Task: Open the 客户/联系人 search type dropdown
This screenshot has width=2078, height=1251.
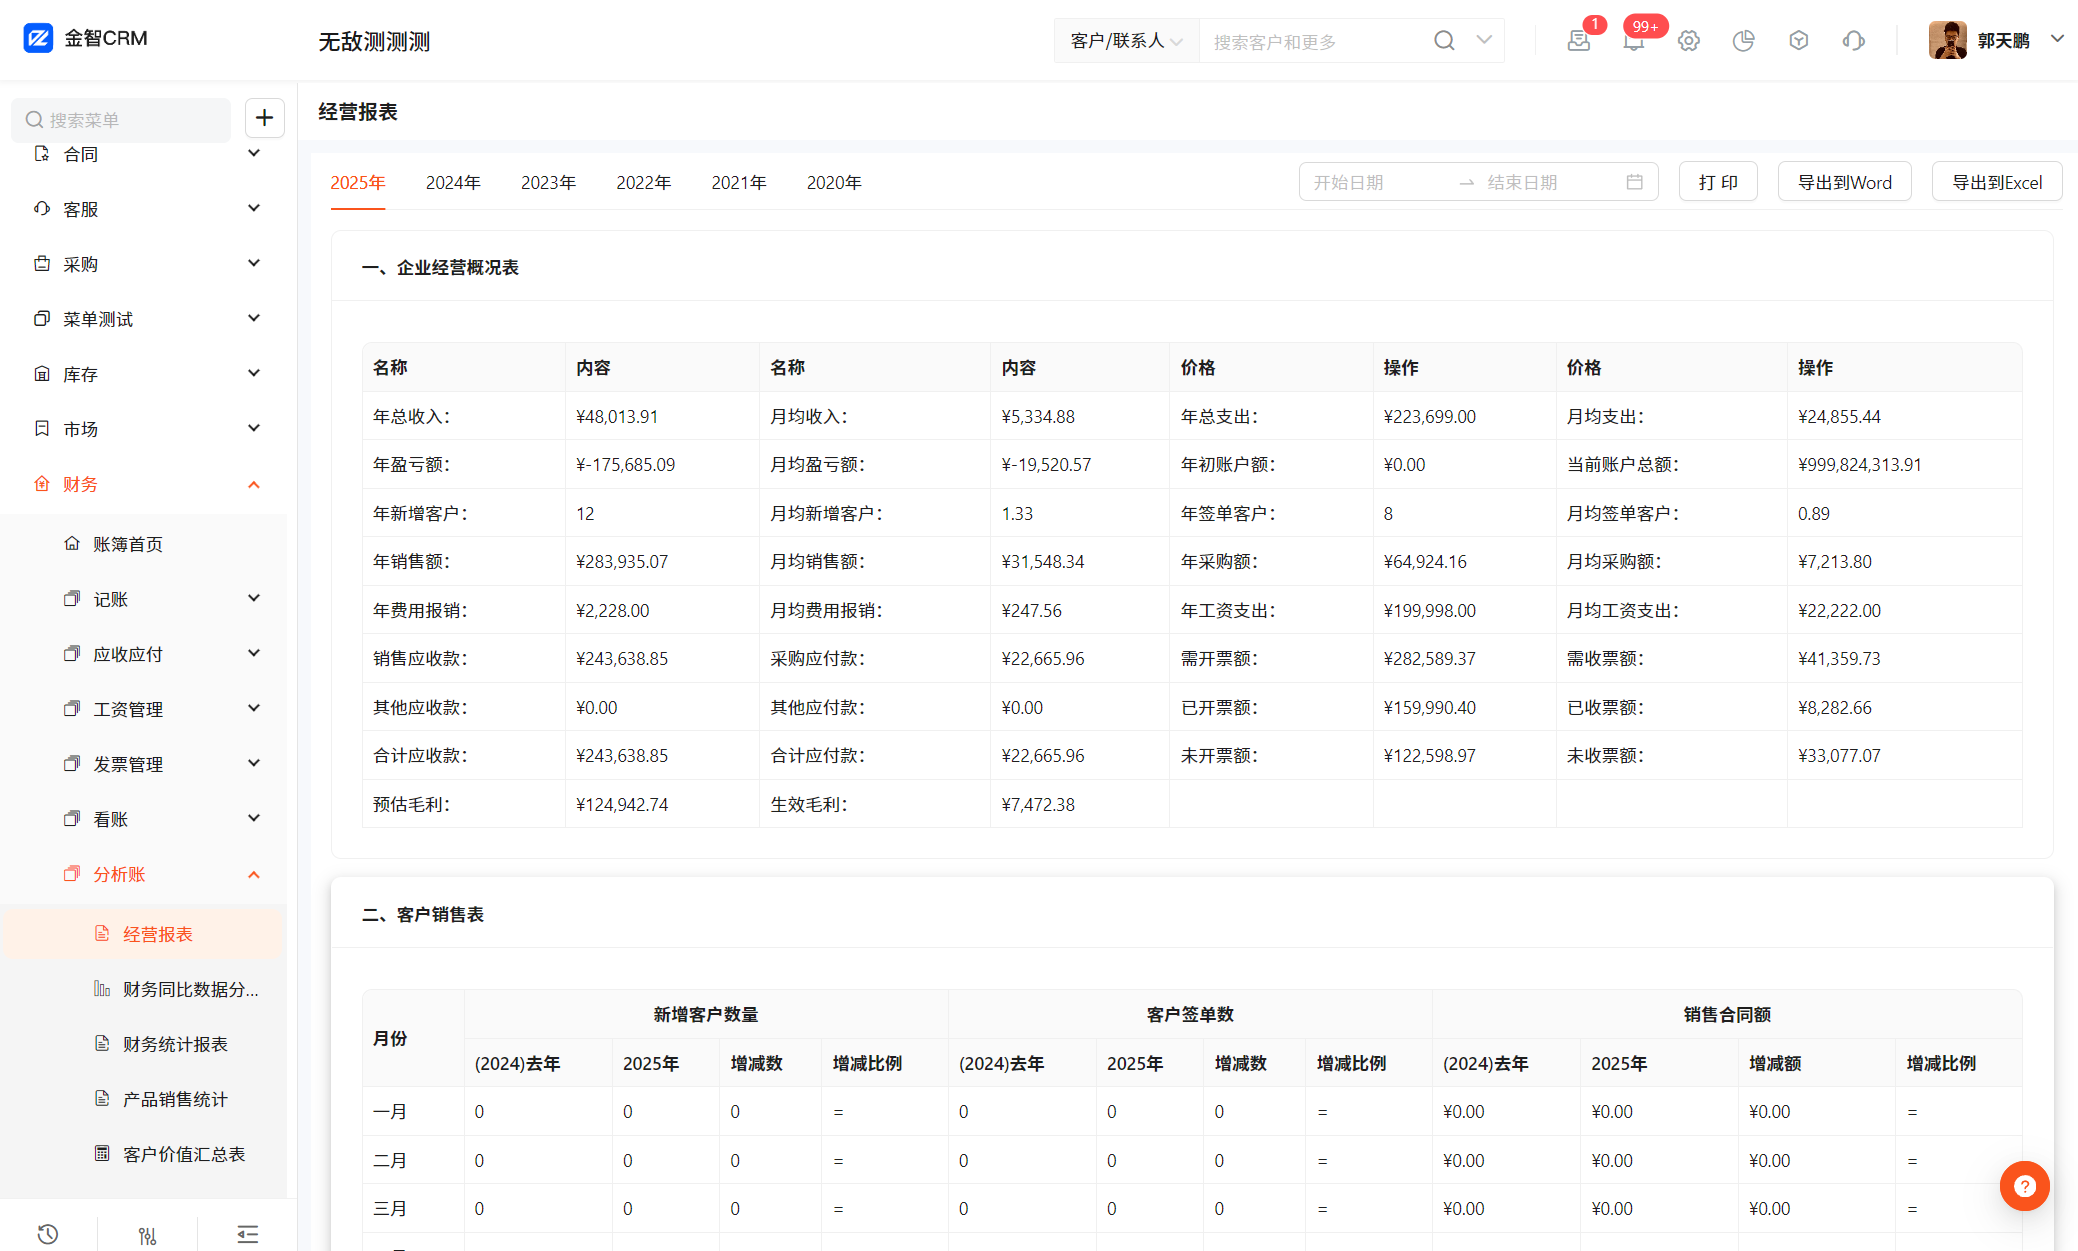Action: tap(1126, 41)
